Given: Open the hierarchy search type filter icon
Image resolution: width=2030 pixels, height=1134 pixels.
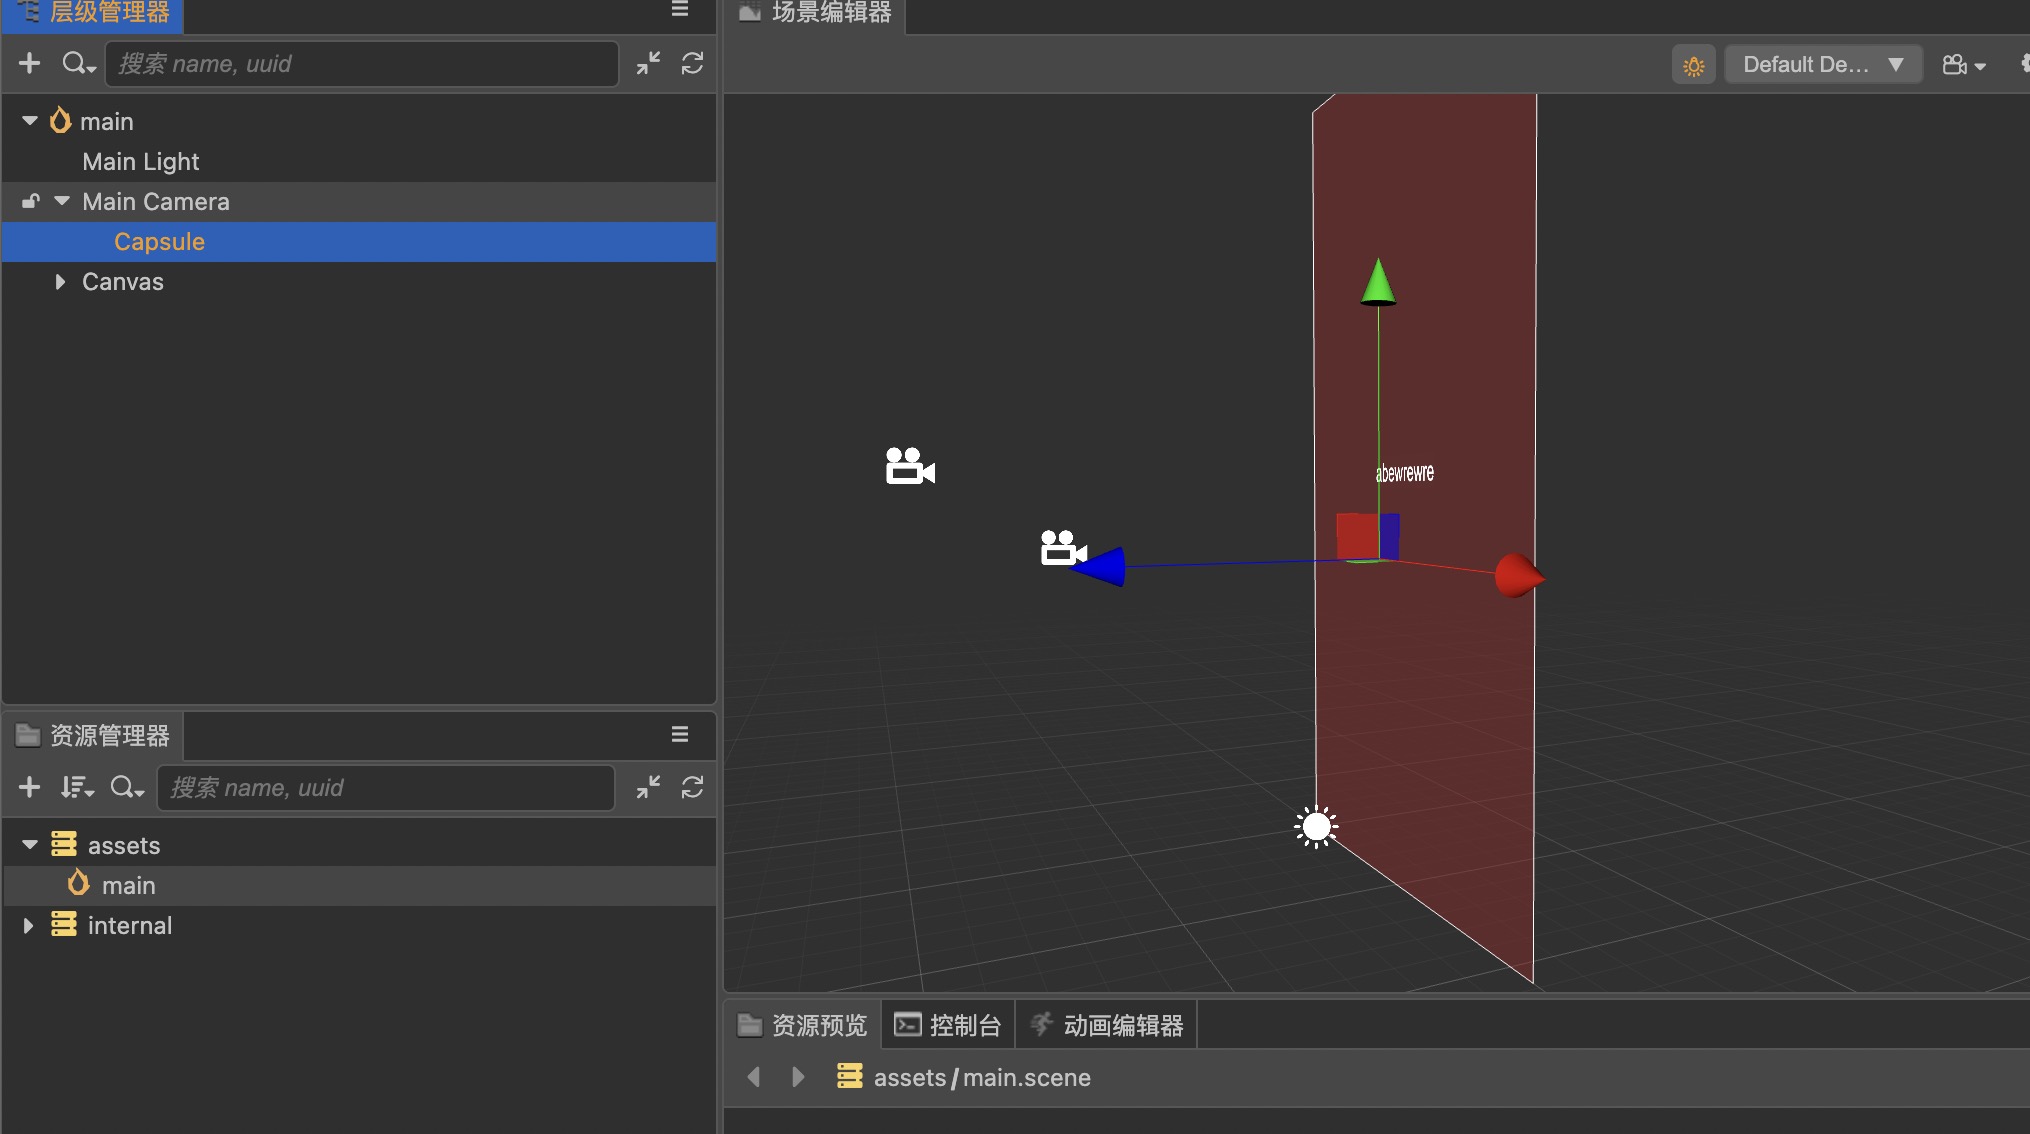Looking at the screenshot, I should tap(78, 64).
